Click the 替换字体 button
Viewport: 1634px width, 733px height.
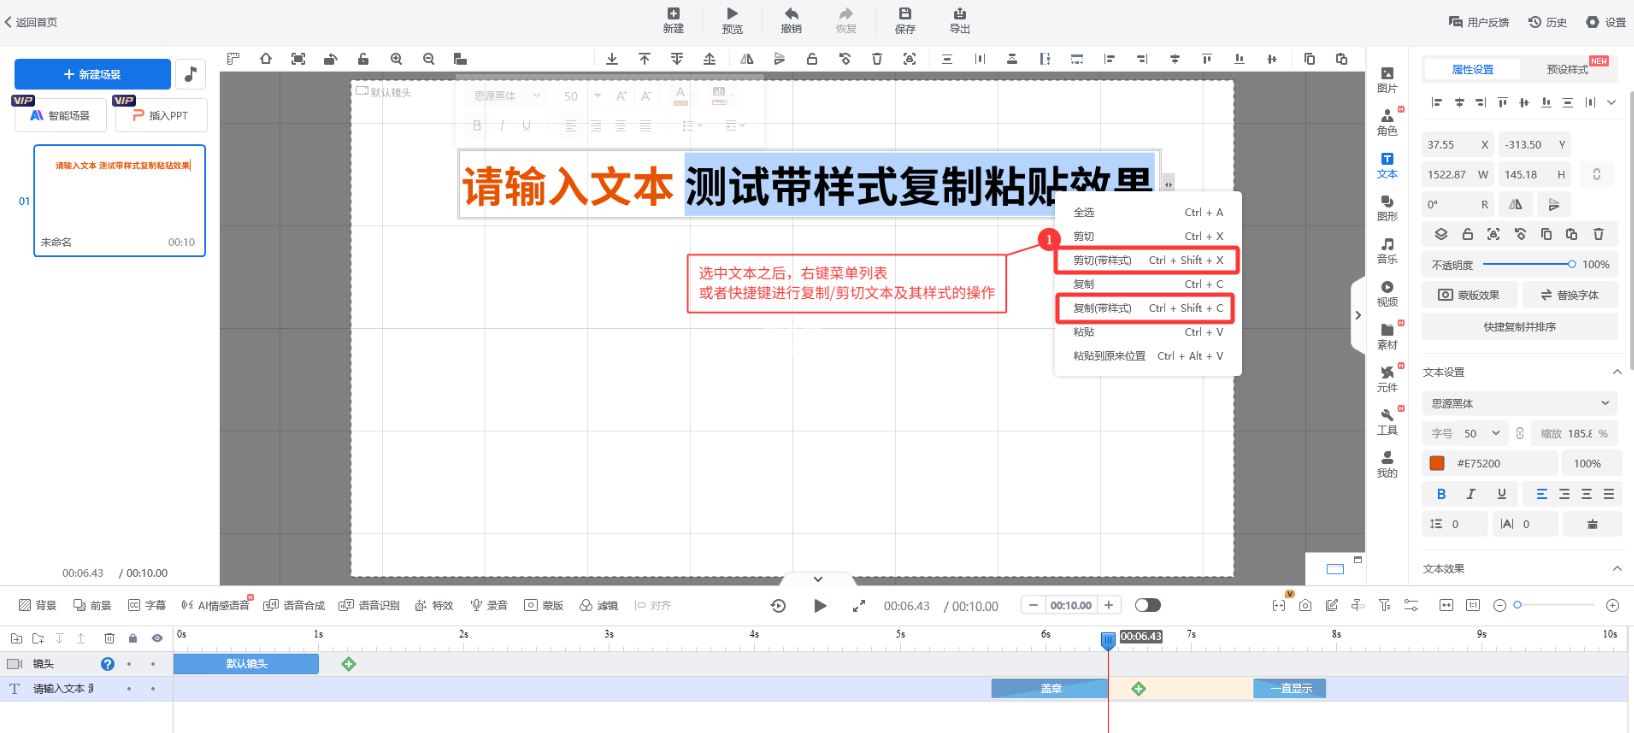coord(1569,295)
